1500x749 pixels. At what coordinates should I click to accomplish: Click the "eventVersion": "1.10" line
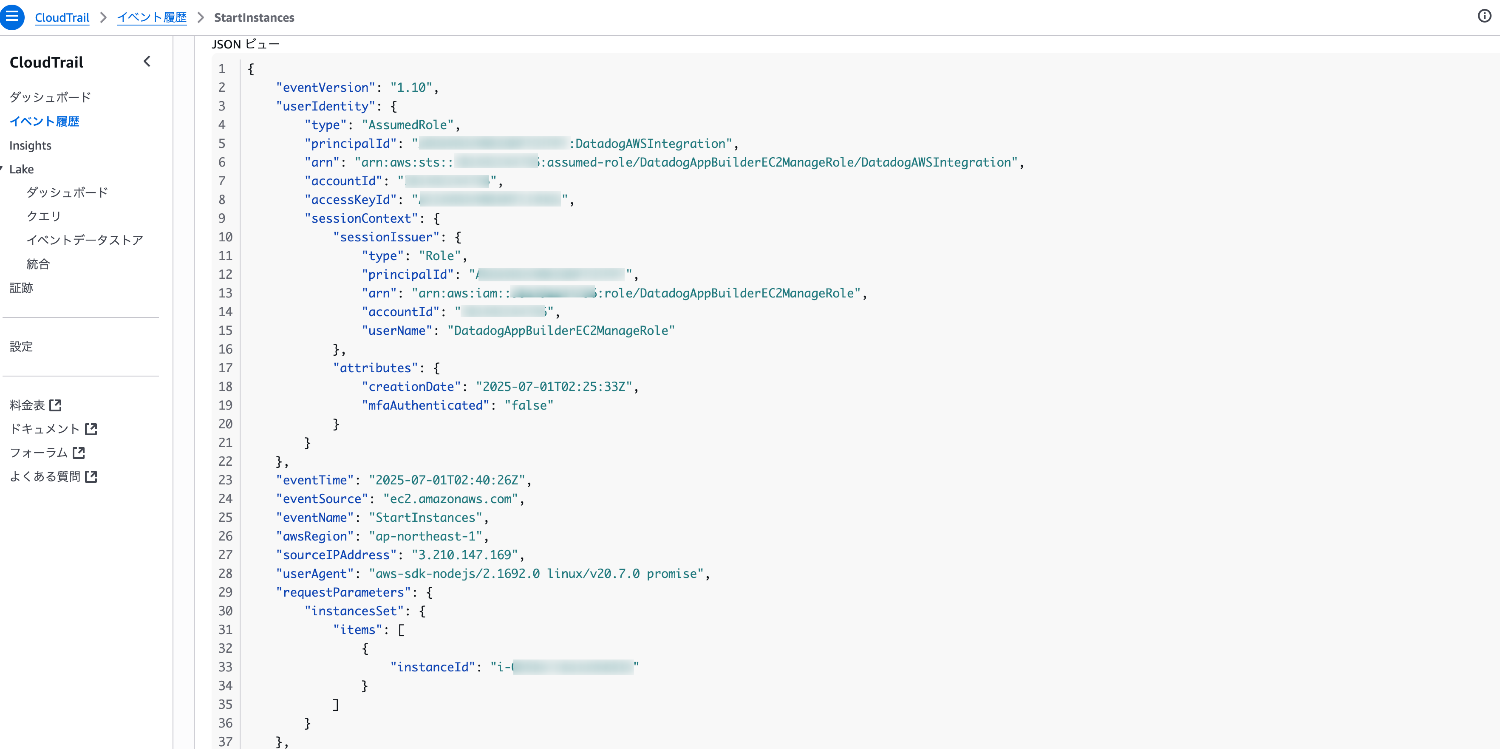coord(358,87)
